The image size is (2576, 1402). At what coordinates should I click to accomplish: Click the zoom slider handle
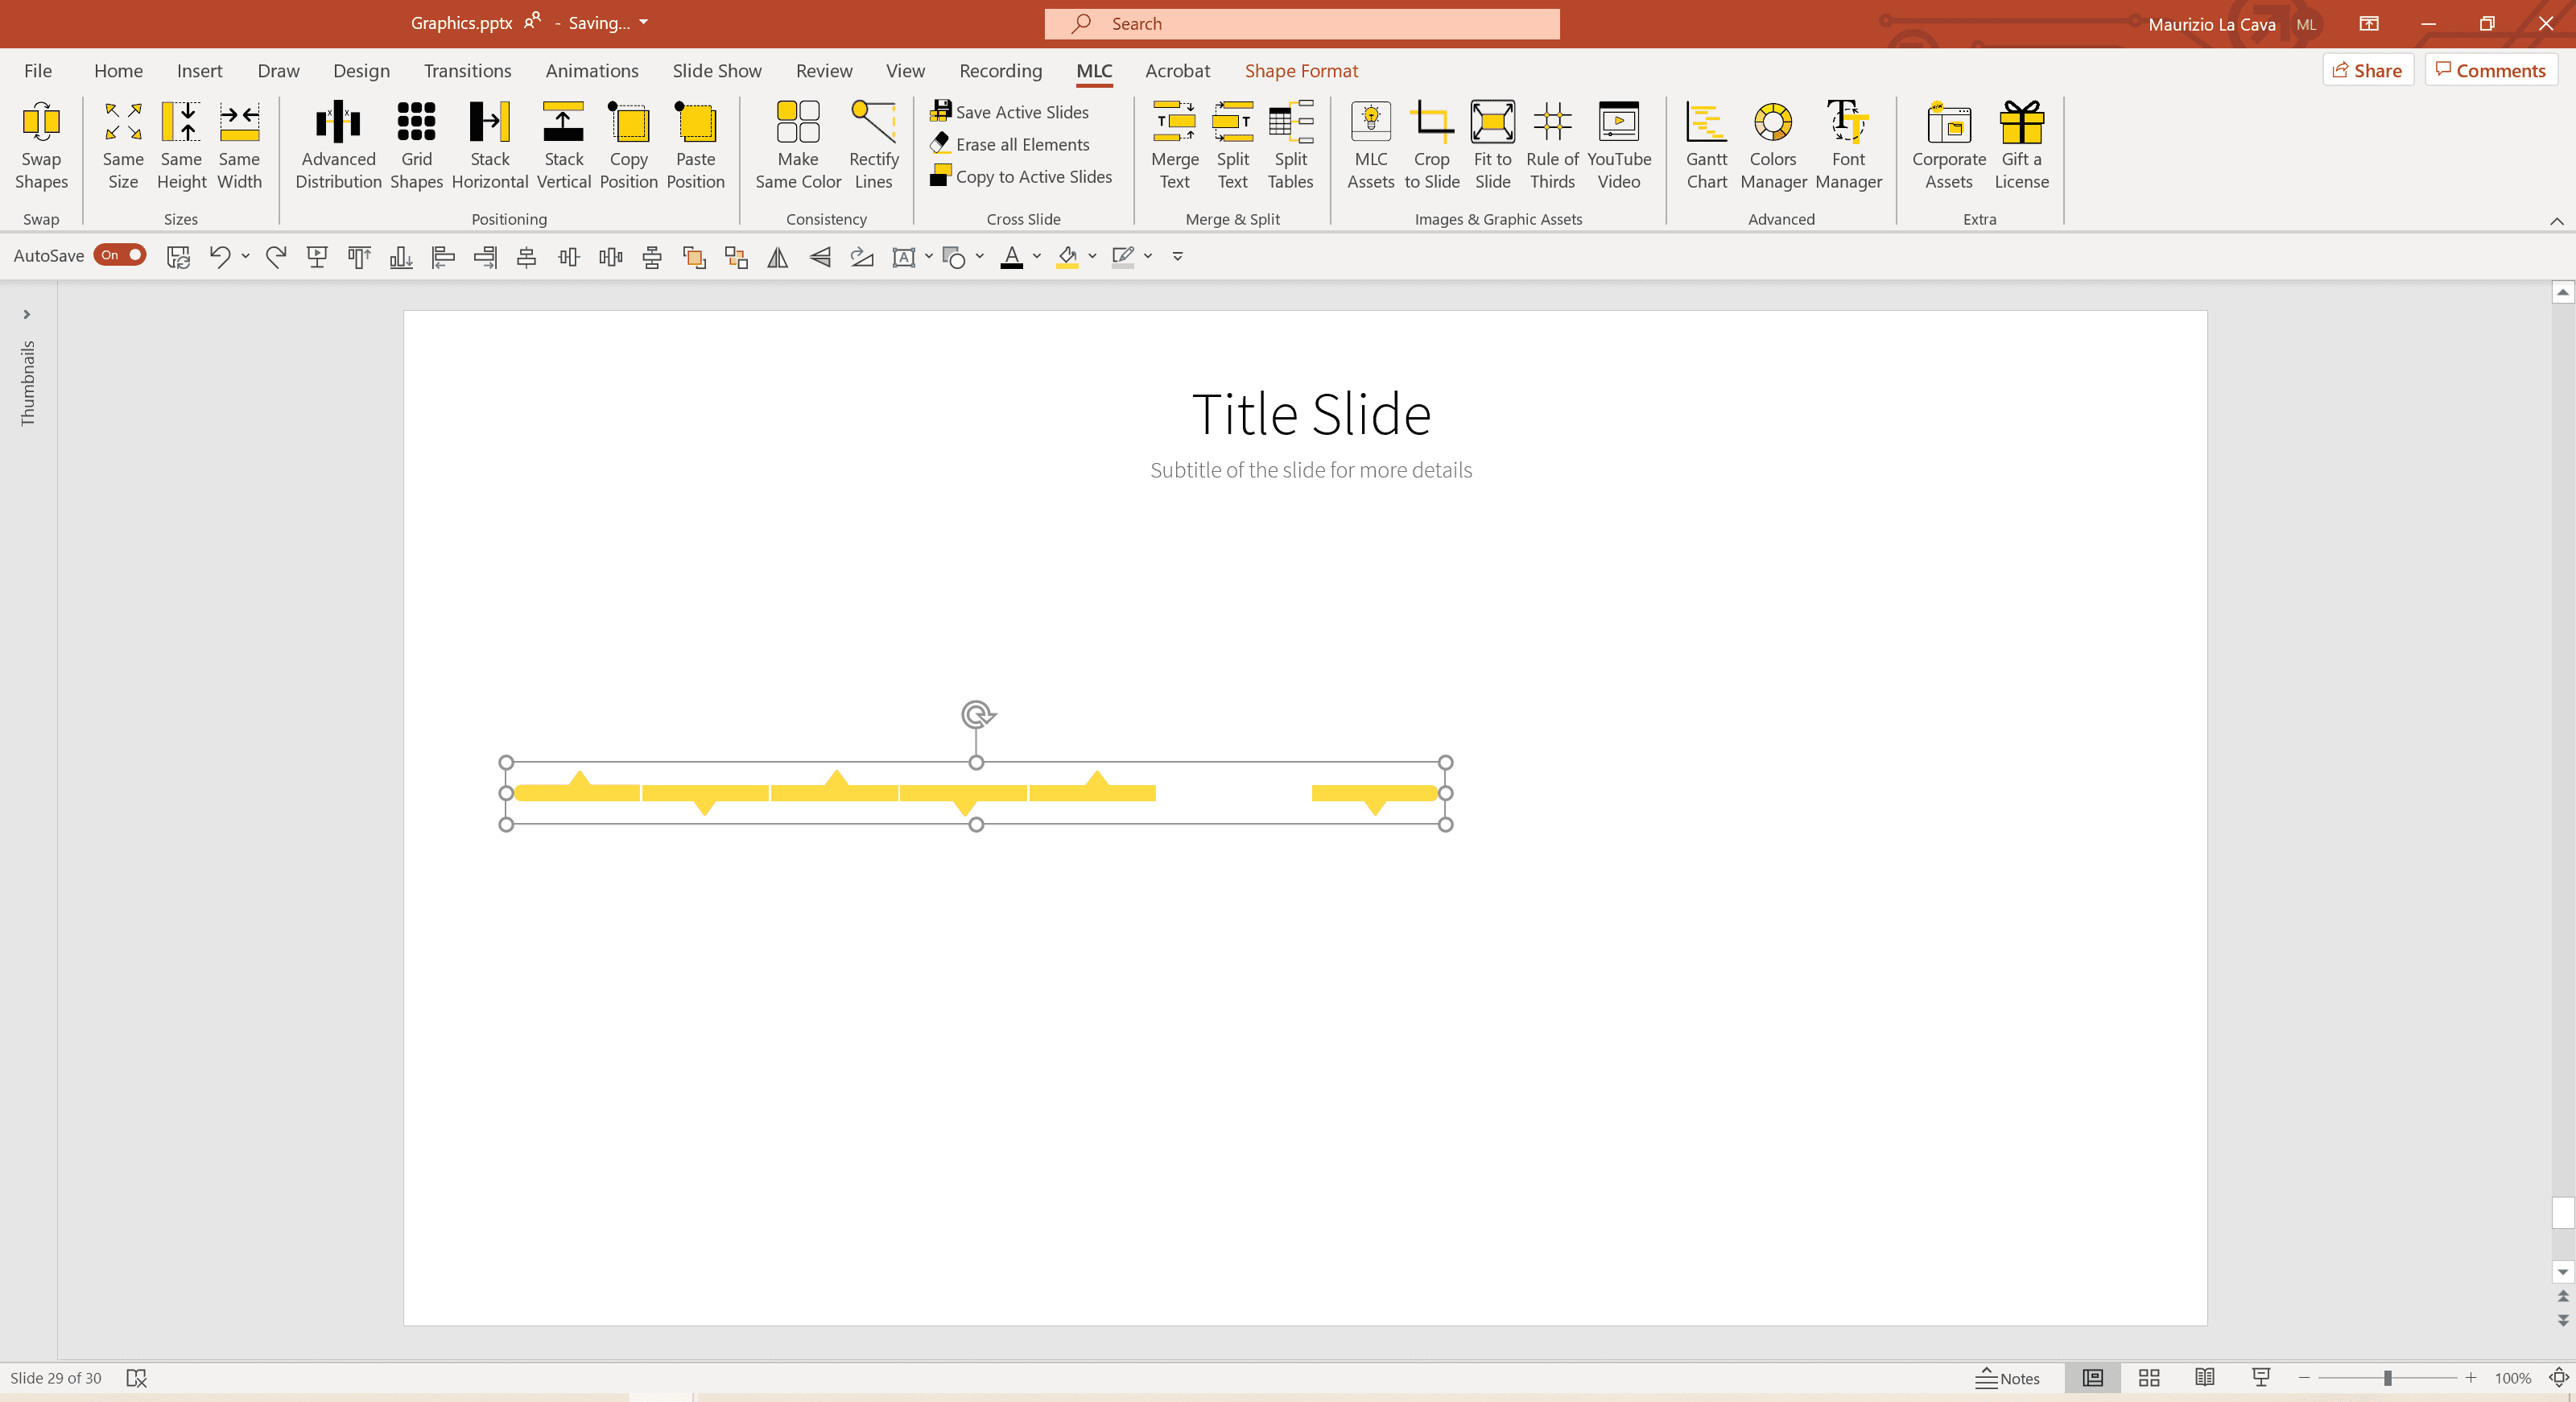point(2387,1378)
